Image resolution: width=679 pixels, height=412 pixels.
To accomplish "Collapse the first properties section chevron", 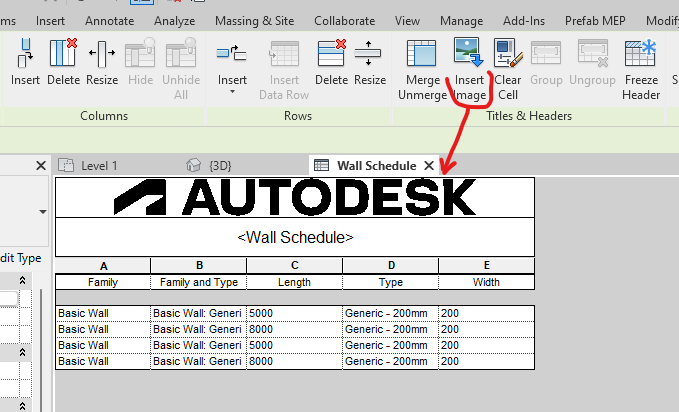I will click(23, 281).
